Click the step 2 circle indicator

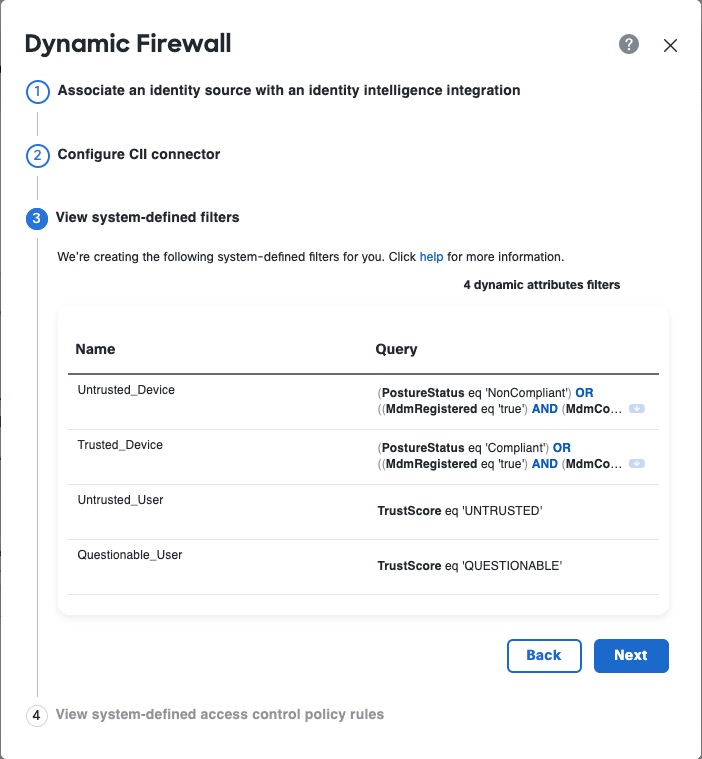tap(37, 156)
